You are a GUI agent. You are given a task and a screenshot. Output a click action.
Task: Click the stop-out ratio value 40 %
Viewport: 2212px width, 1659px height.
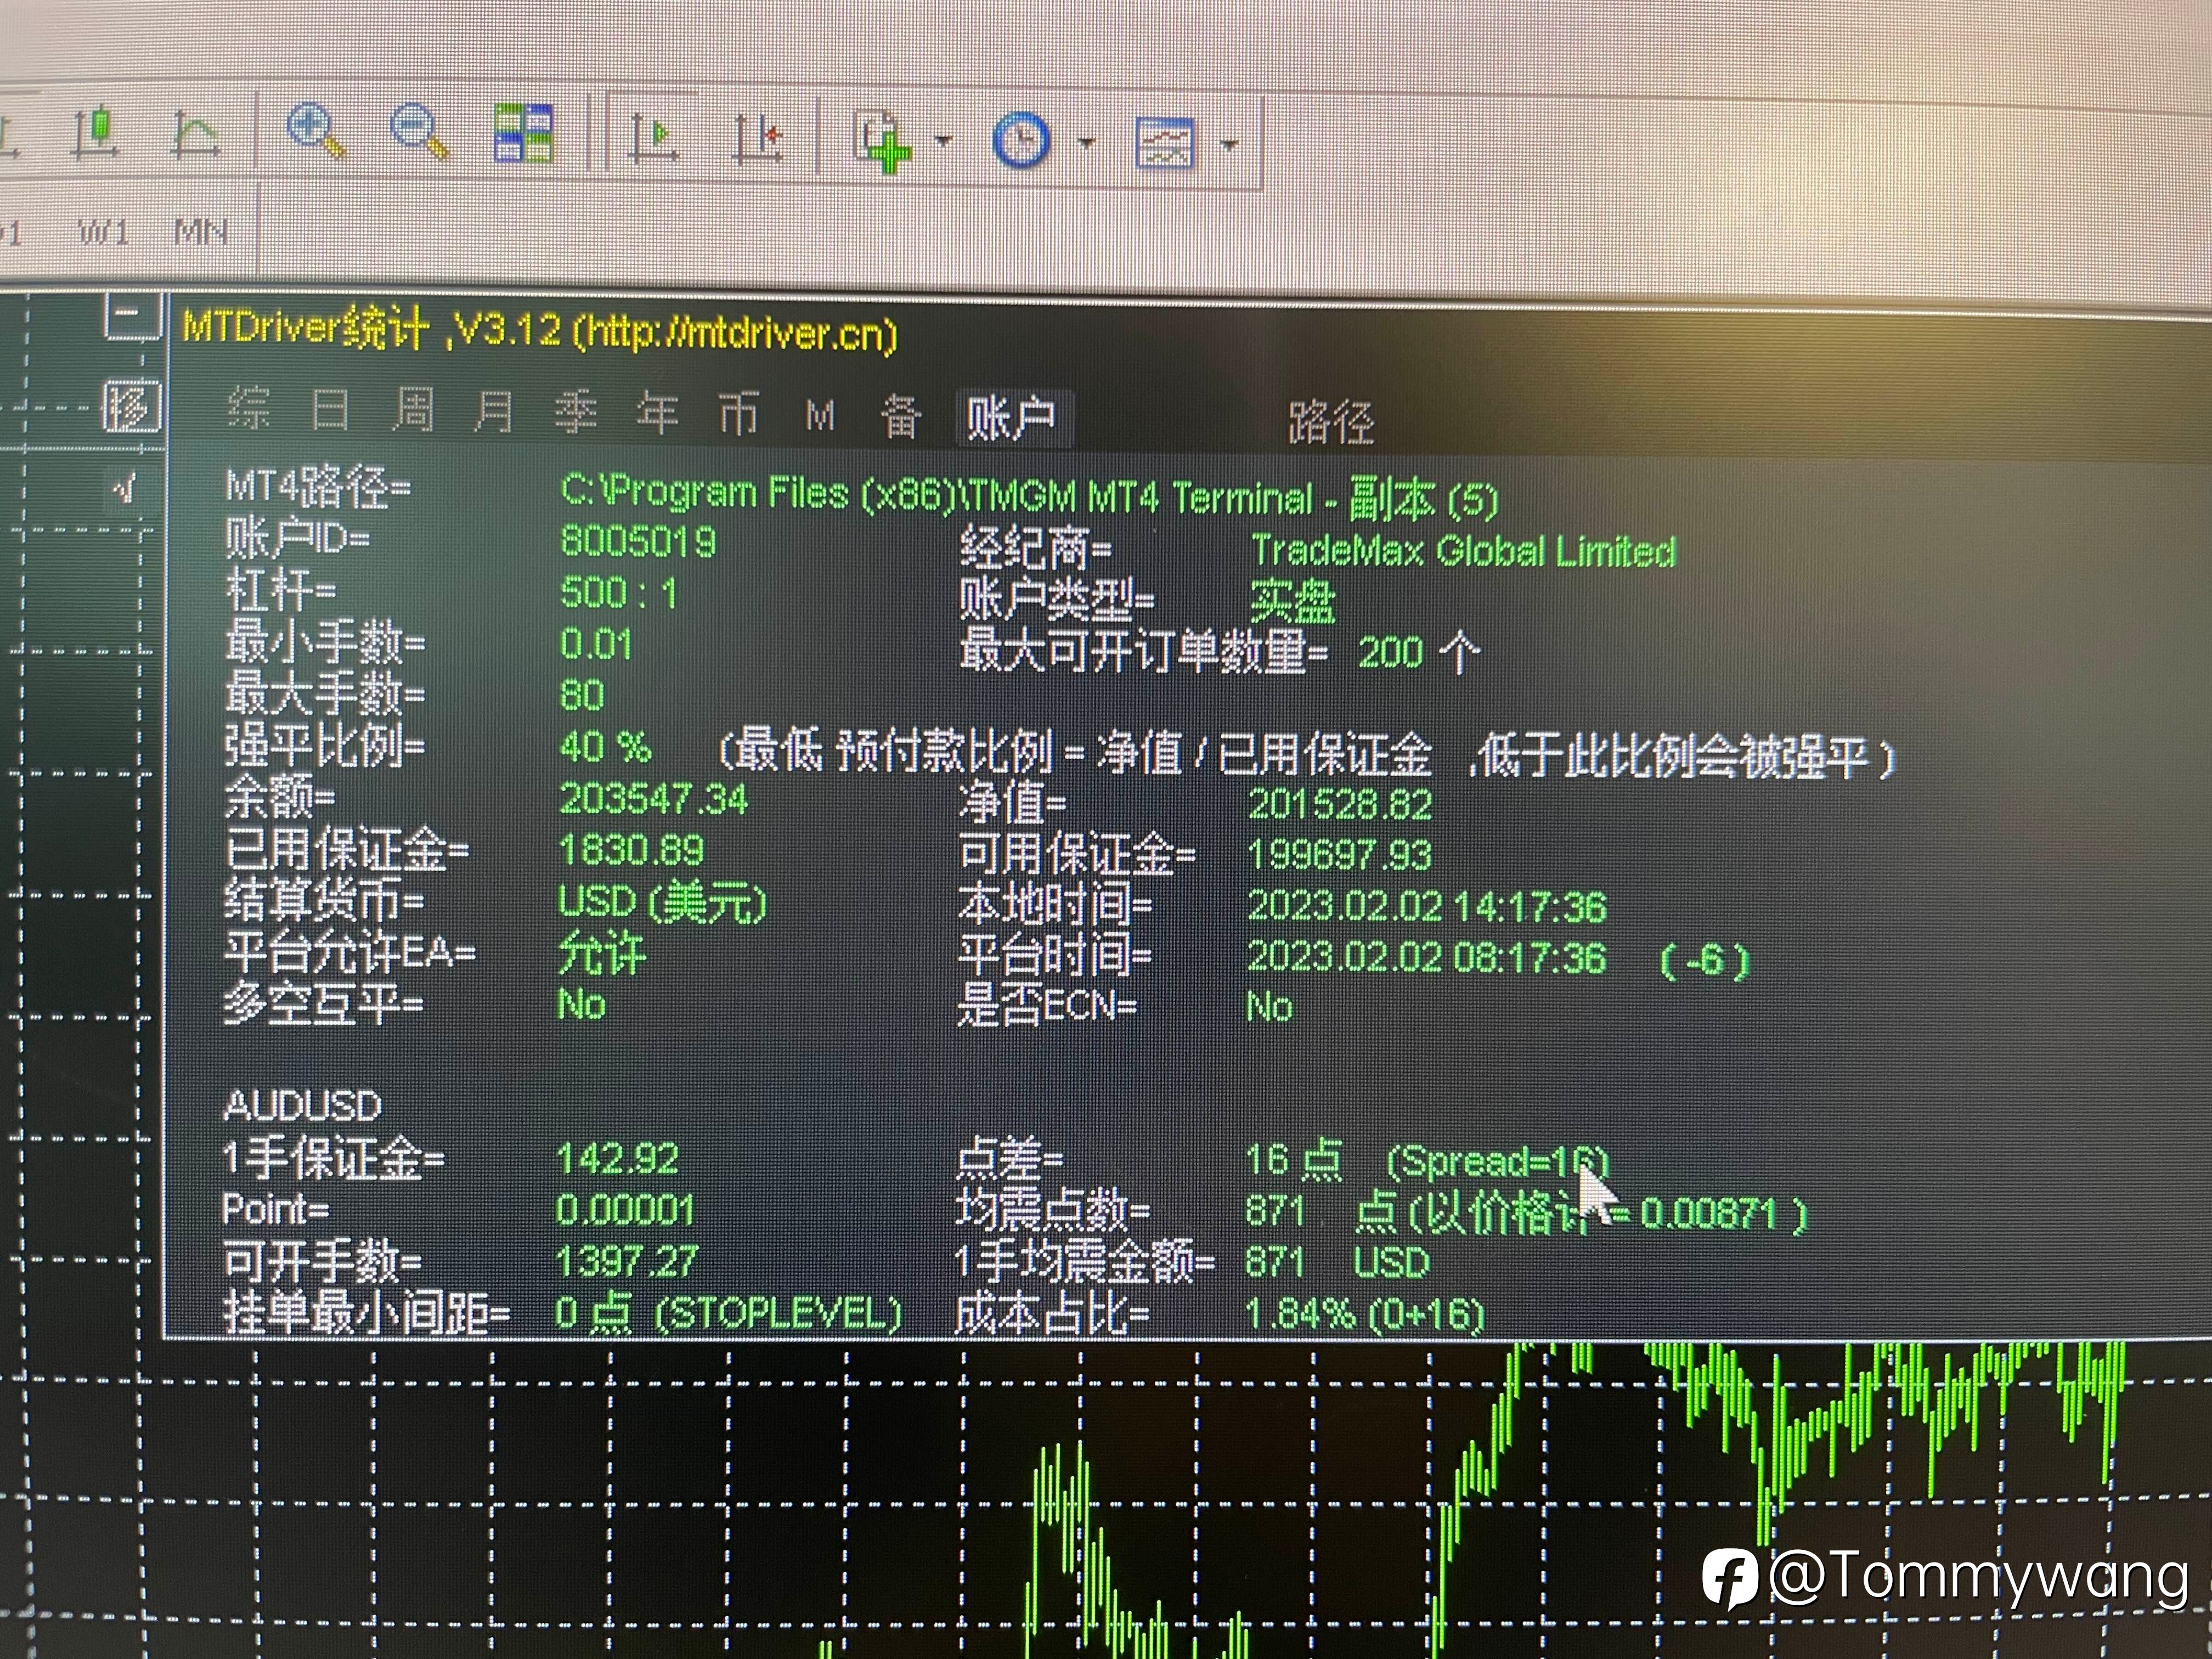tap(606, 746)
